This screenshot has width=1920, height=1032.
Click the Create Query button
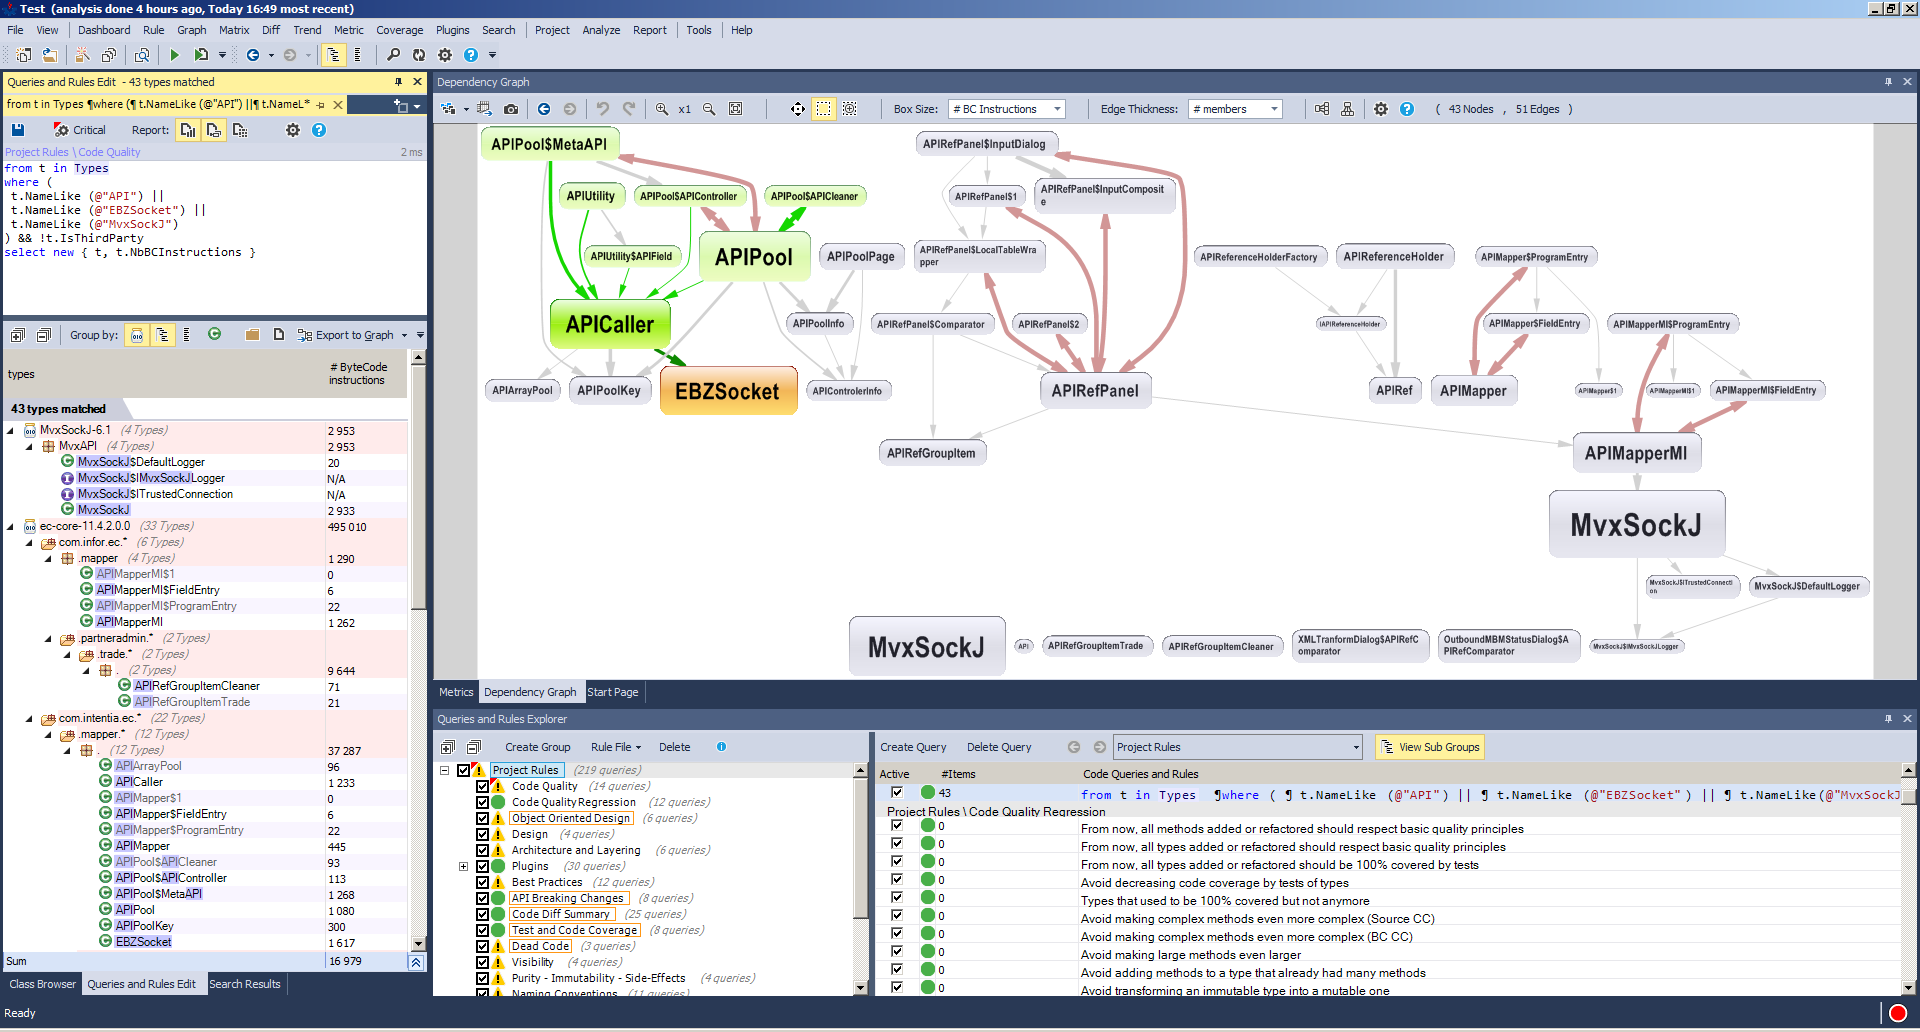[912, 747]
